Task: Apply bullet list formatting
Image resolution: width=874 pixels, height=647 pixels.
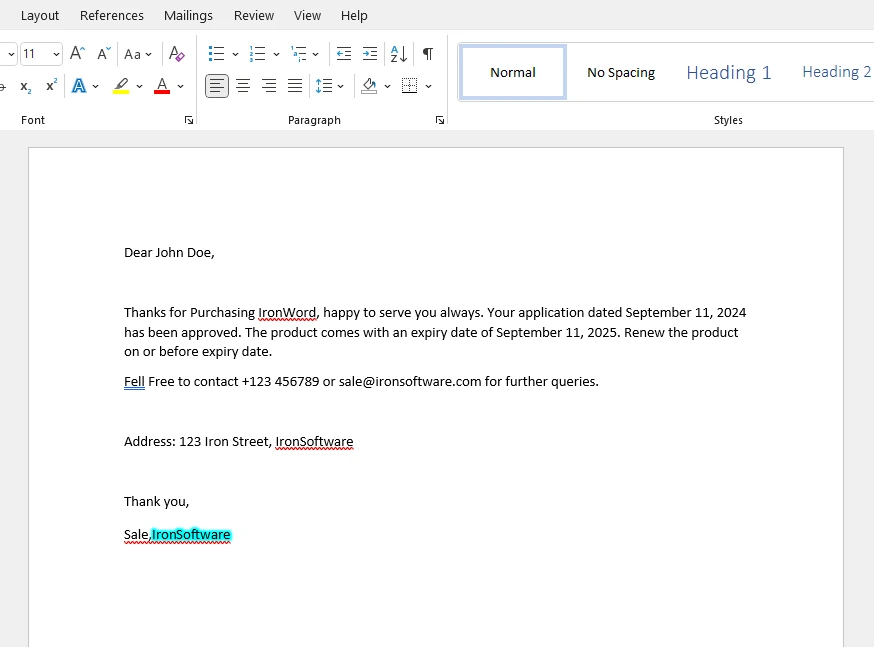Action: point(216,54)
